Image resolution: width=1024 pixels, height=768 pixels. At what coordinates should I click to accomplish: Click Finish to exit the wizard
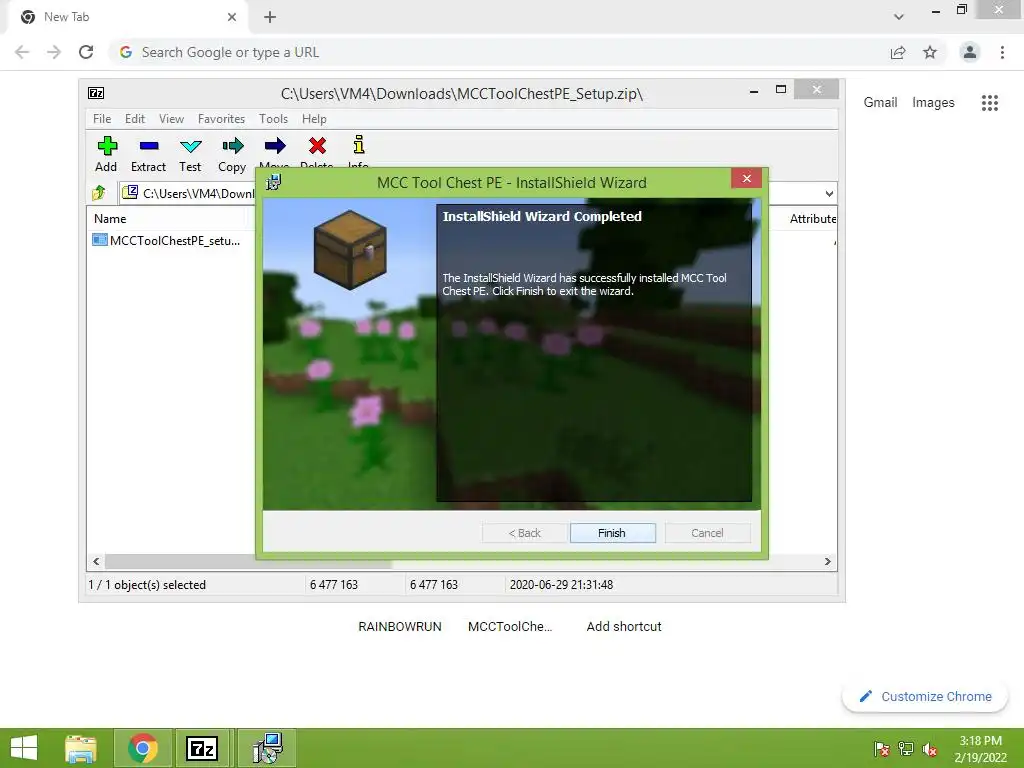613,533
